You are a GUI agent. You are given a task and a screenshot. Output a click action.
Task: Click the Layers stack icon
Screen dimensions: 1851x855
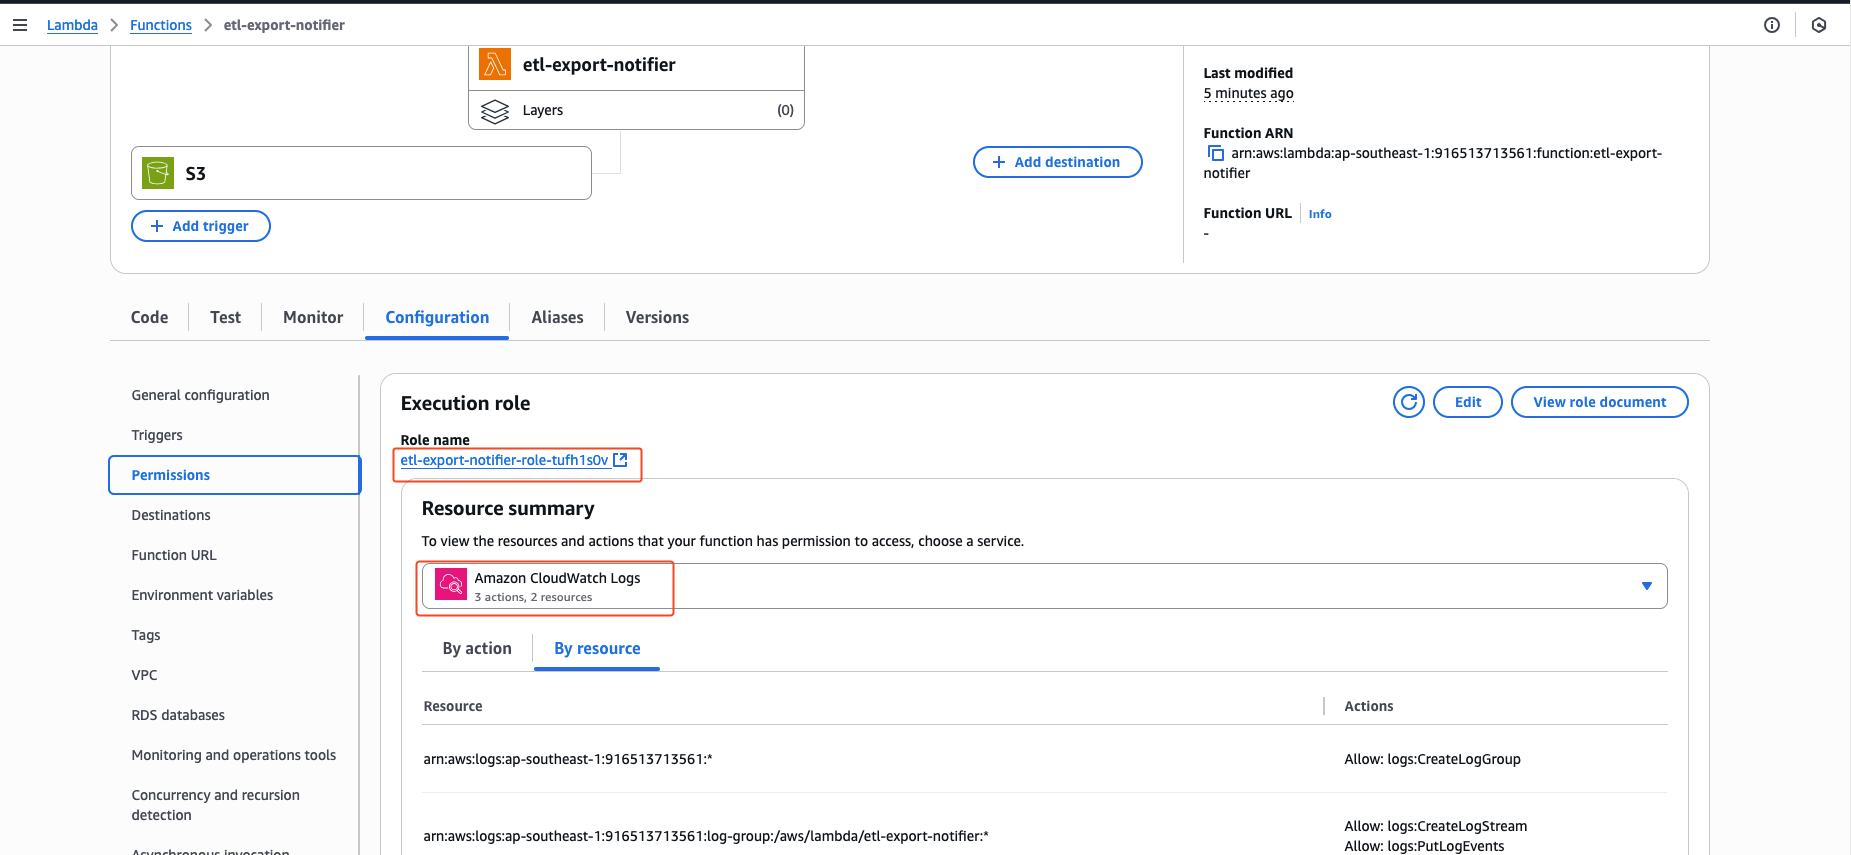click(495, 111)
